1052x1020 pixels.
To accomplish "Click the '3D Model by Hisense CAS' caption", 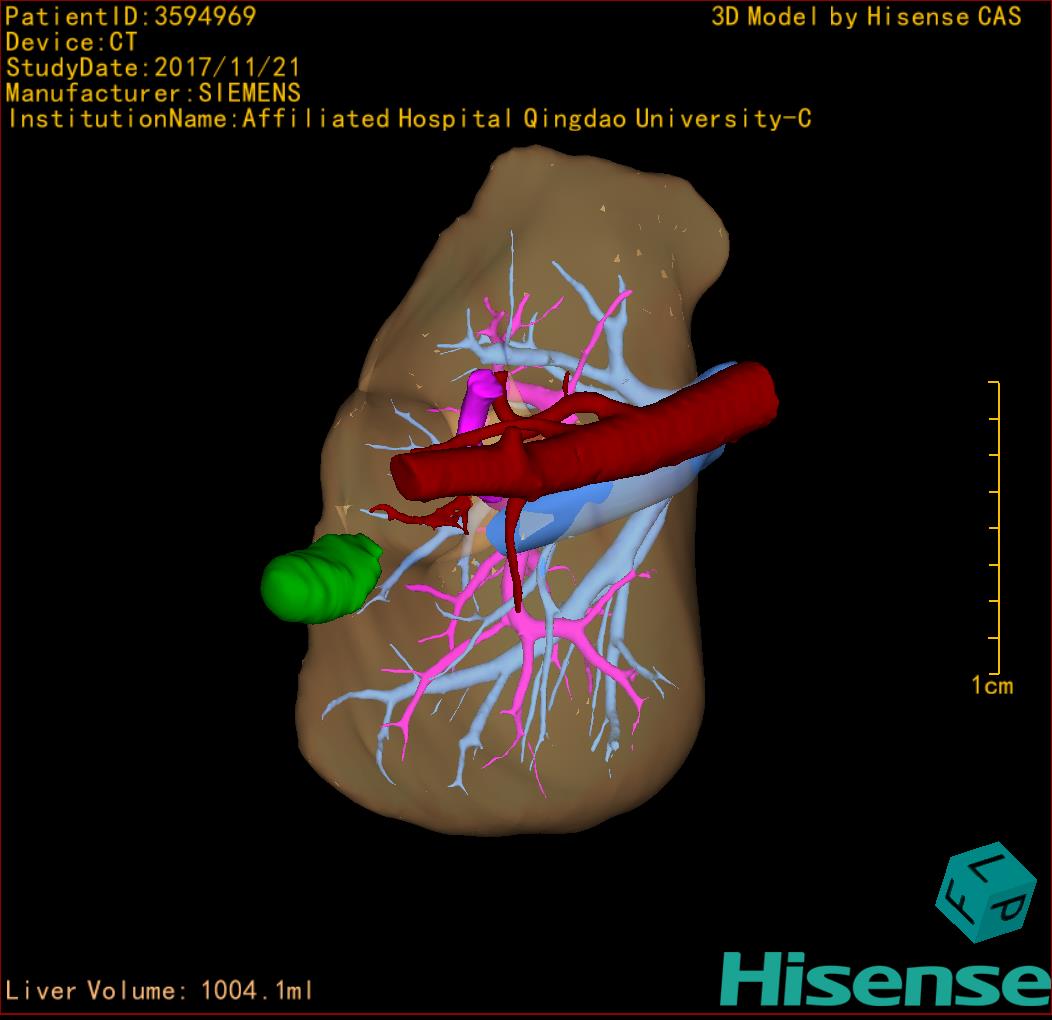I will 866,16.
